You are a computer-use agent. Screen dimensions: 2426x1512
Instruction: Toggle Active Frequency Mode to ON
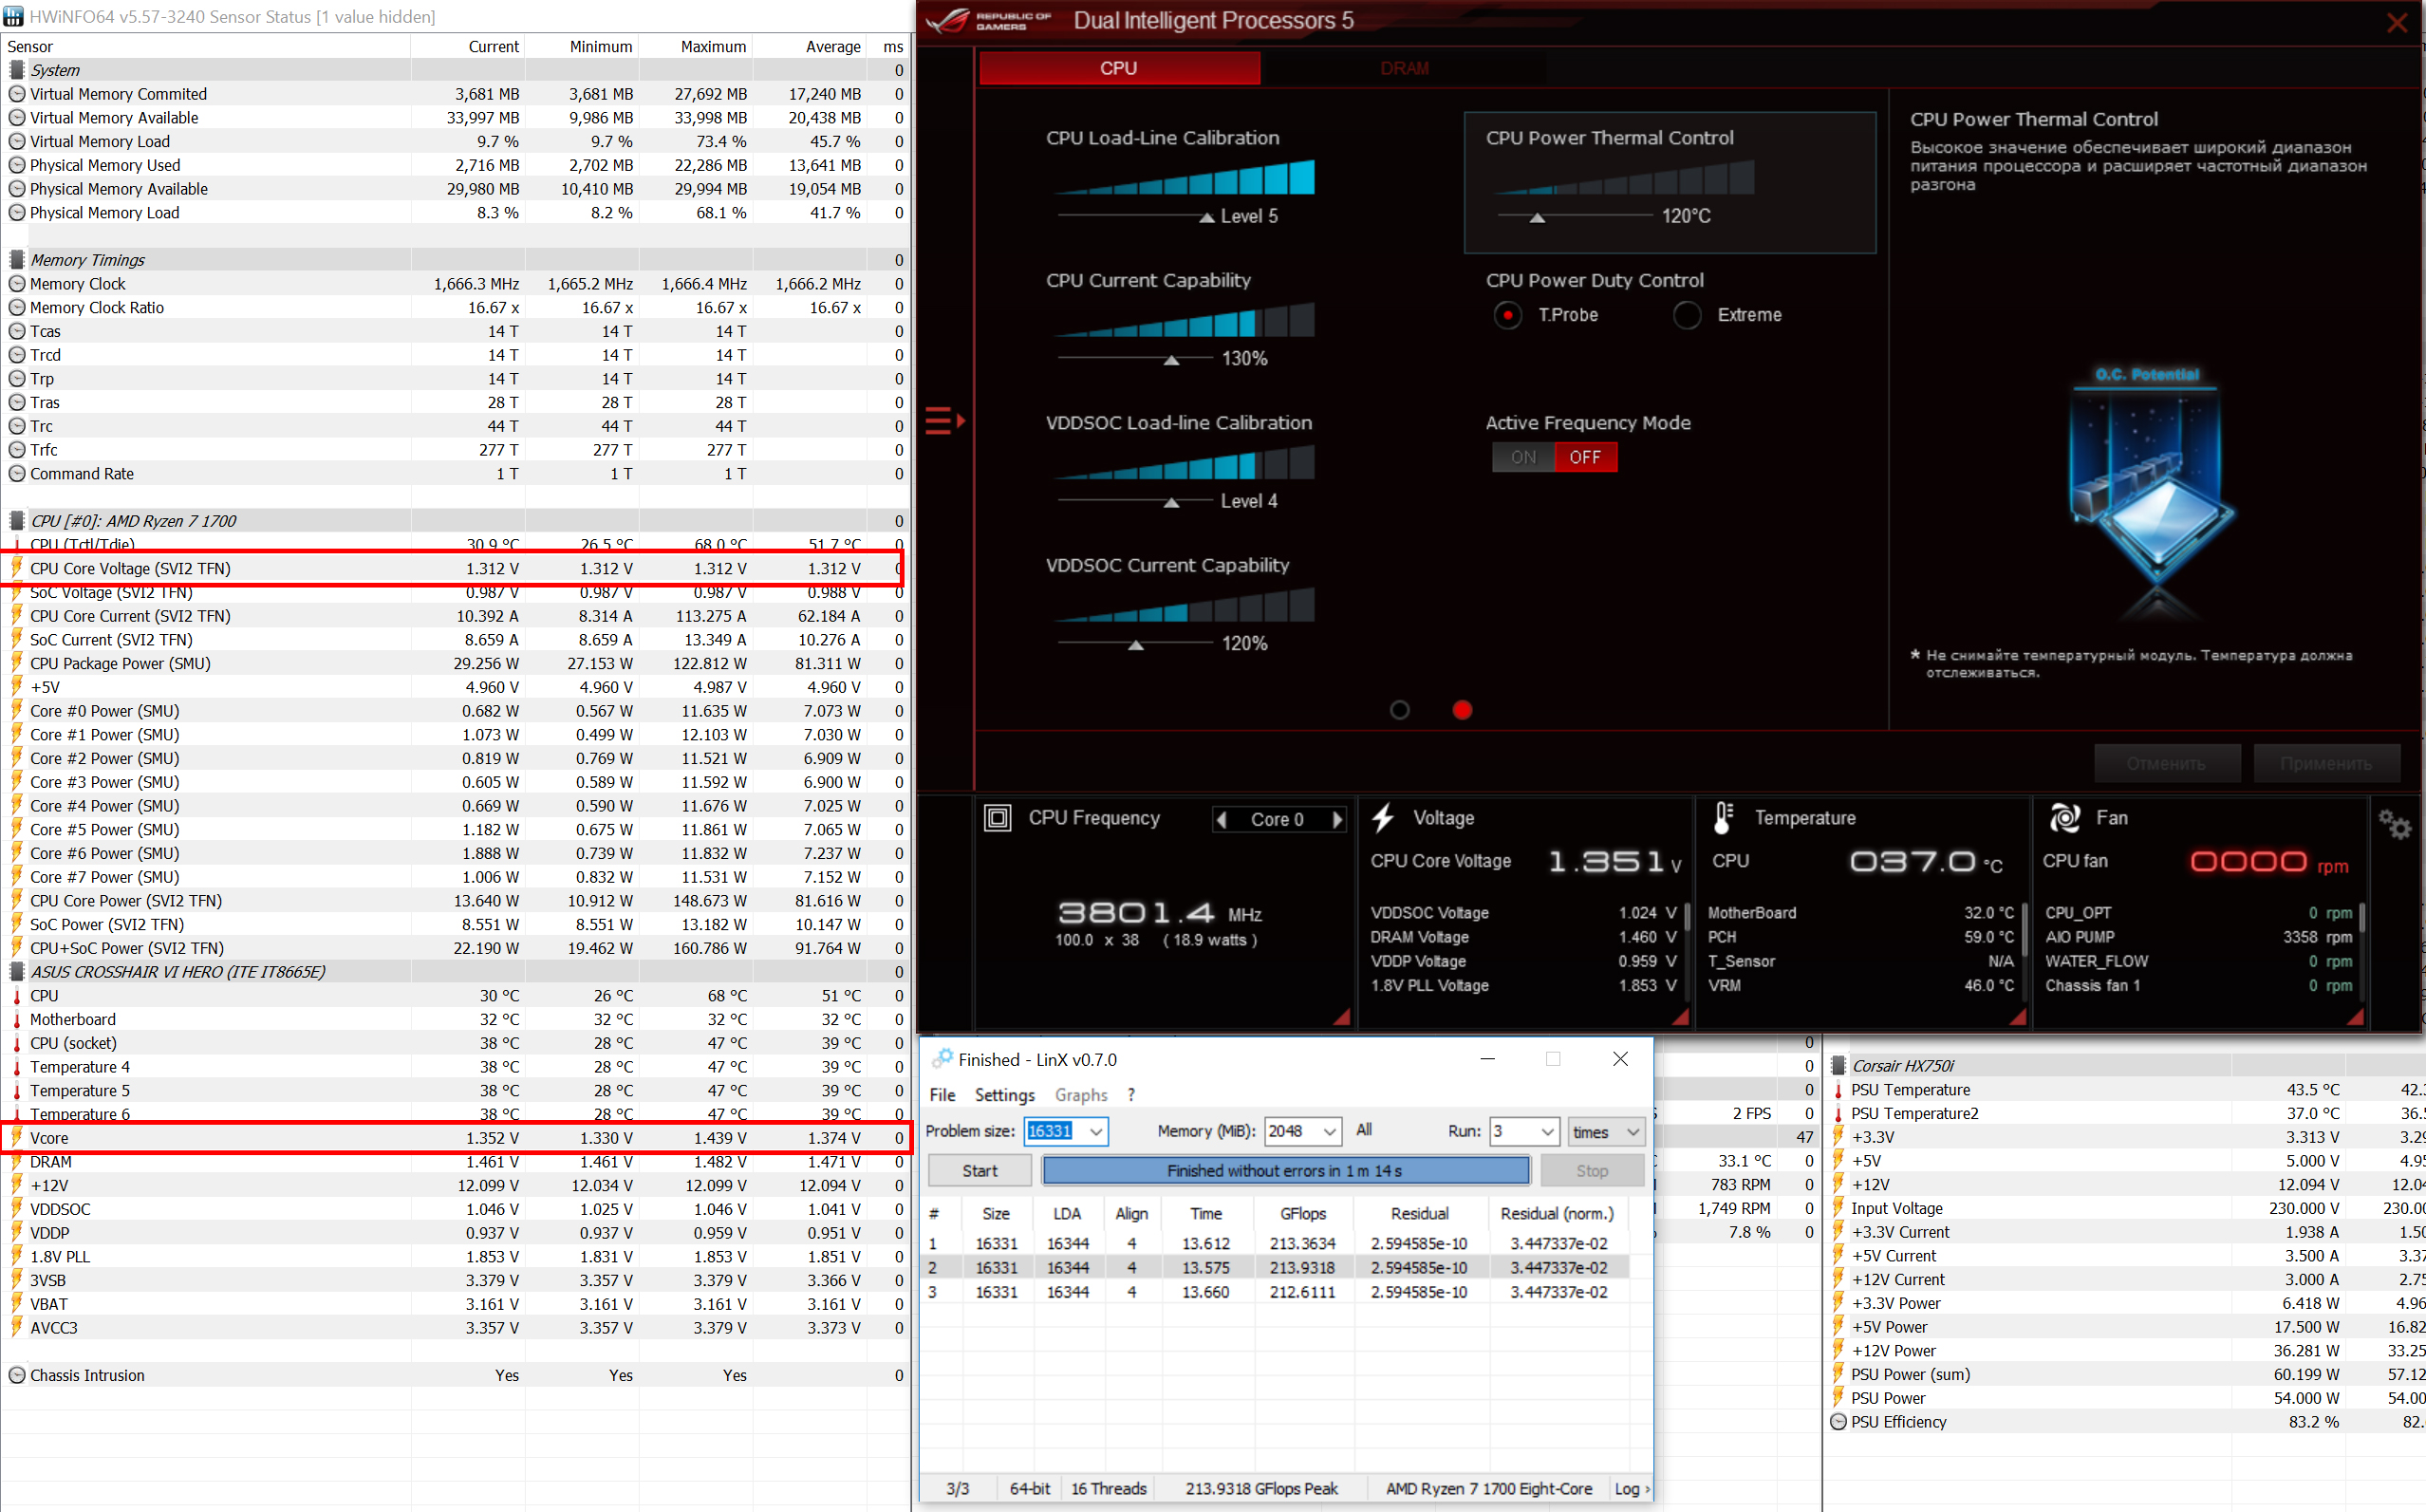(1523, 457)
